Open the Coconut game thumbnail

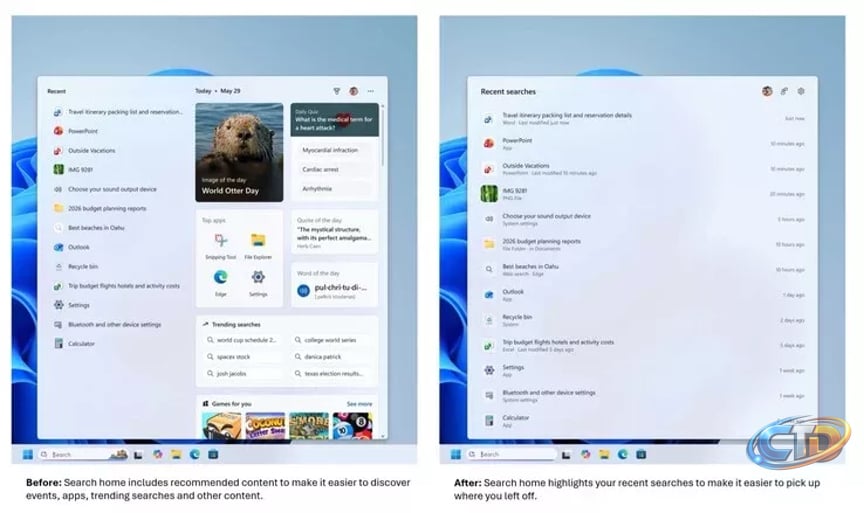coord(266,426)
